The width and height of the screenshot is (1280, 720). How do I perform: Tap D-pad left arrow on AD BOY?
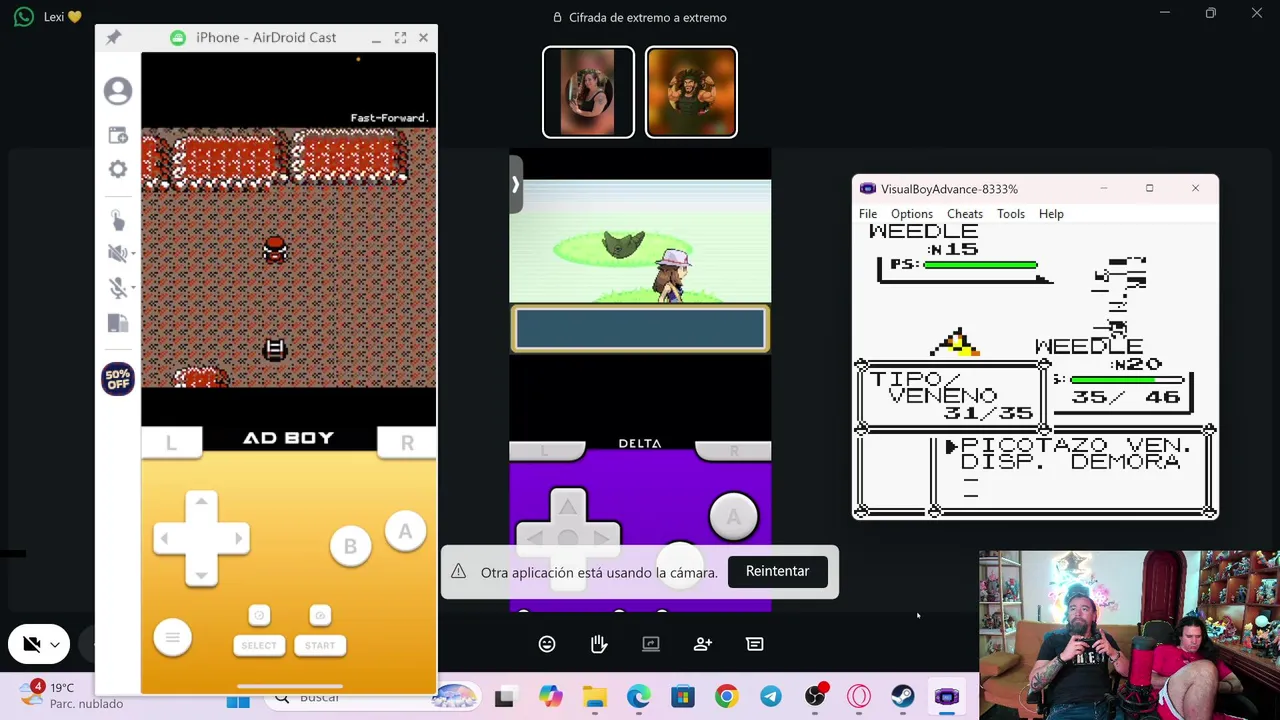(x=166, y=538)
